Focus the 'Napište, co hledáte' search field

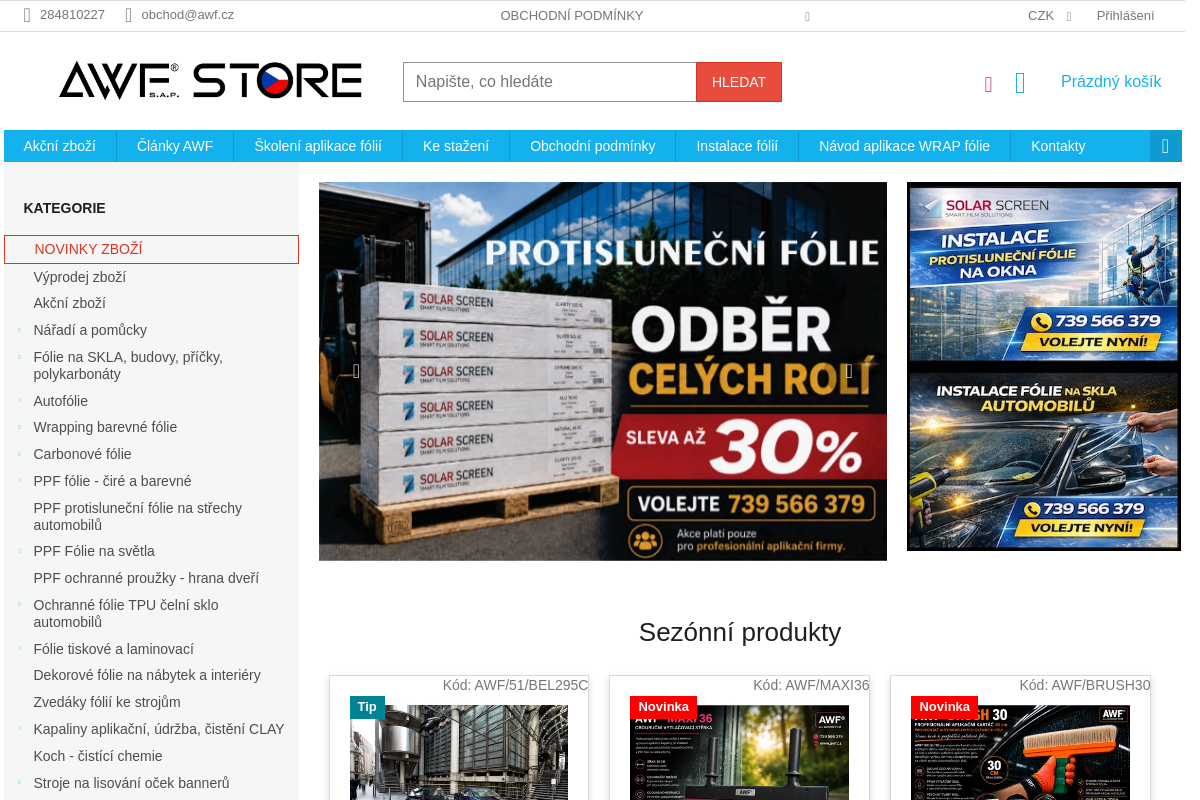[x=550, y=82]
